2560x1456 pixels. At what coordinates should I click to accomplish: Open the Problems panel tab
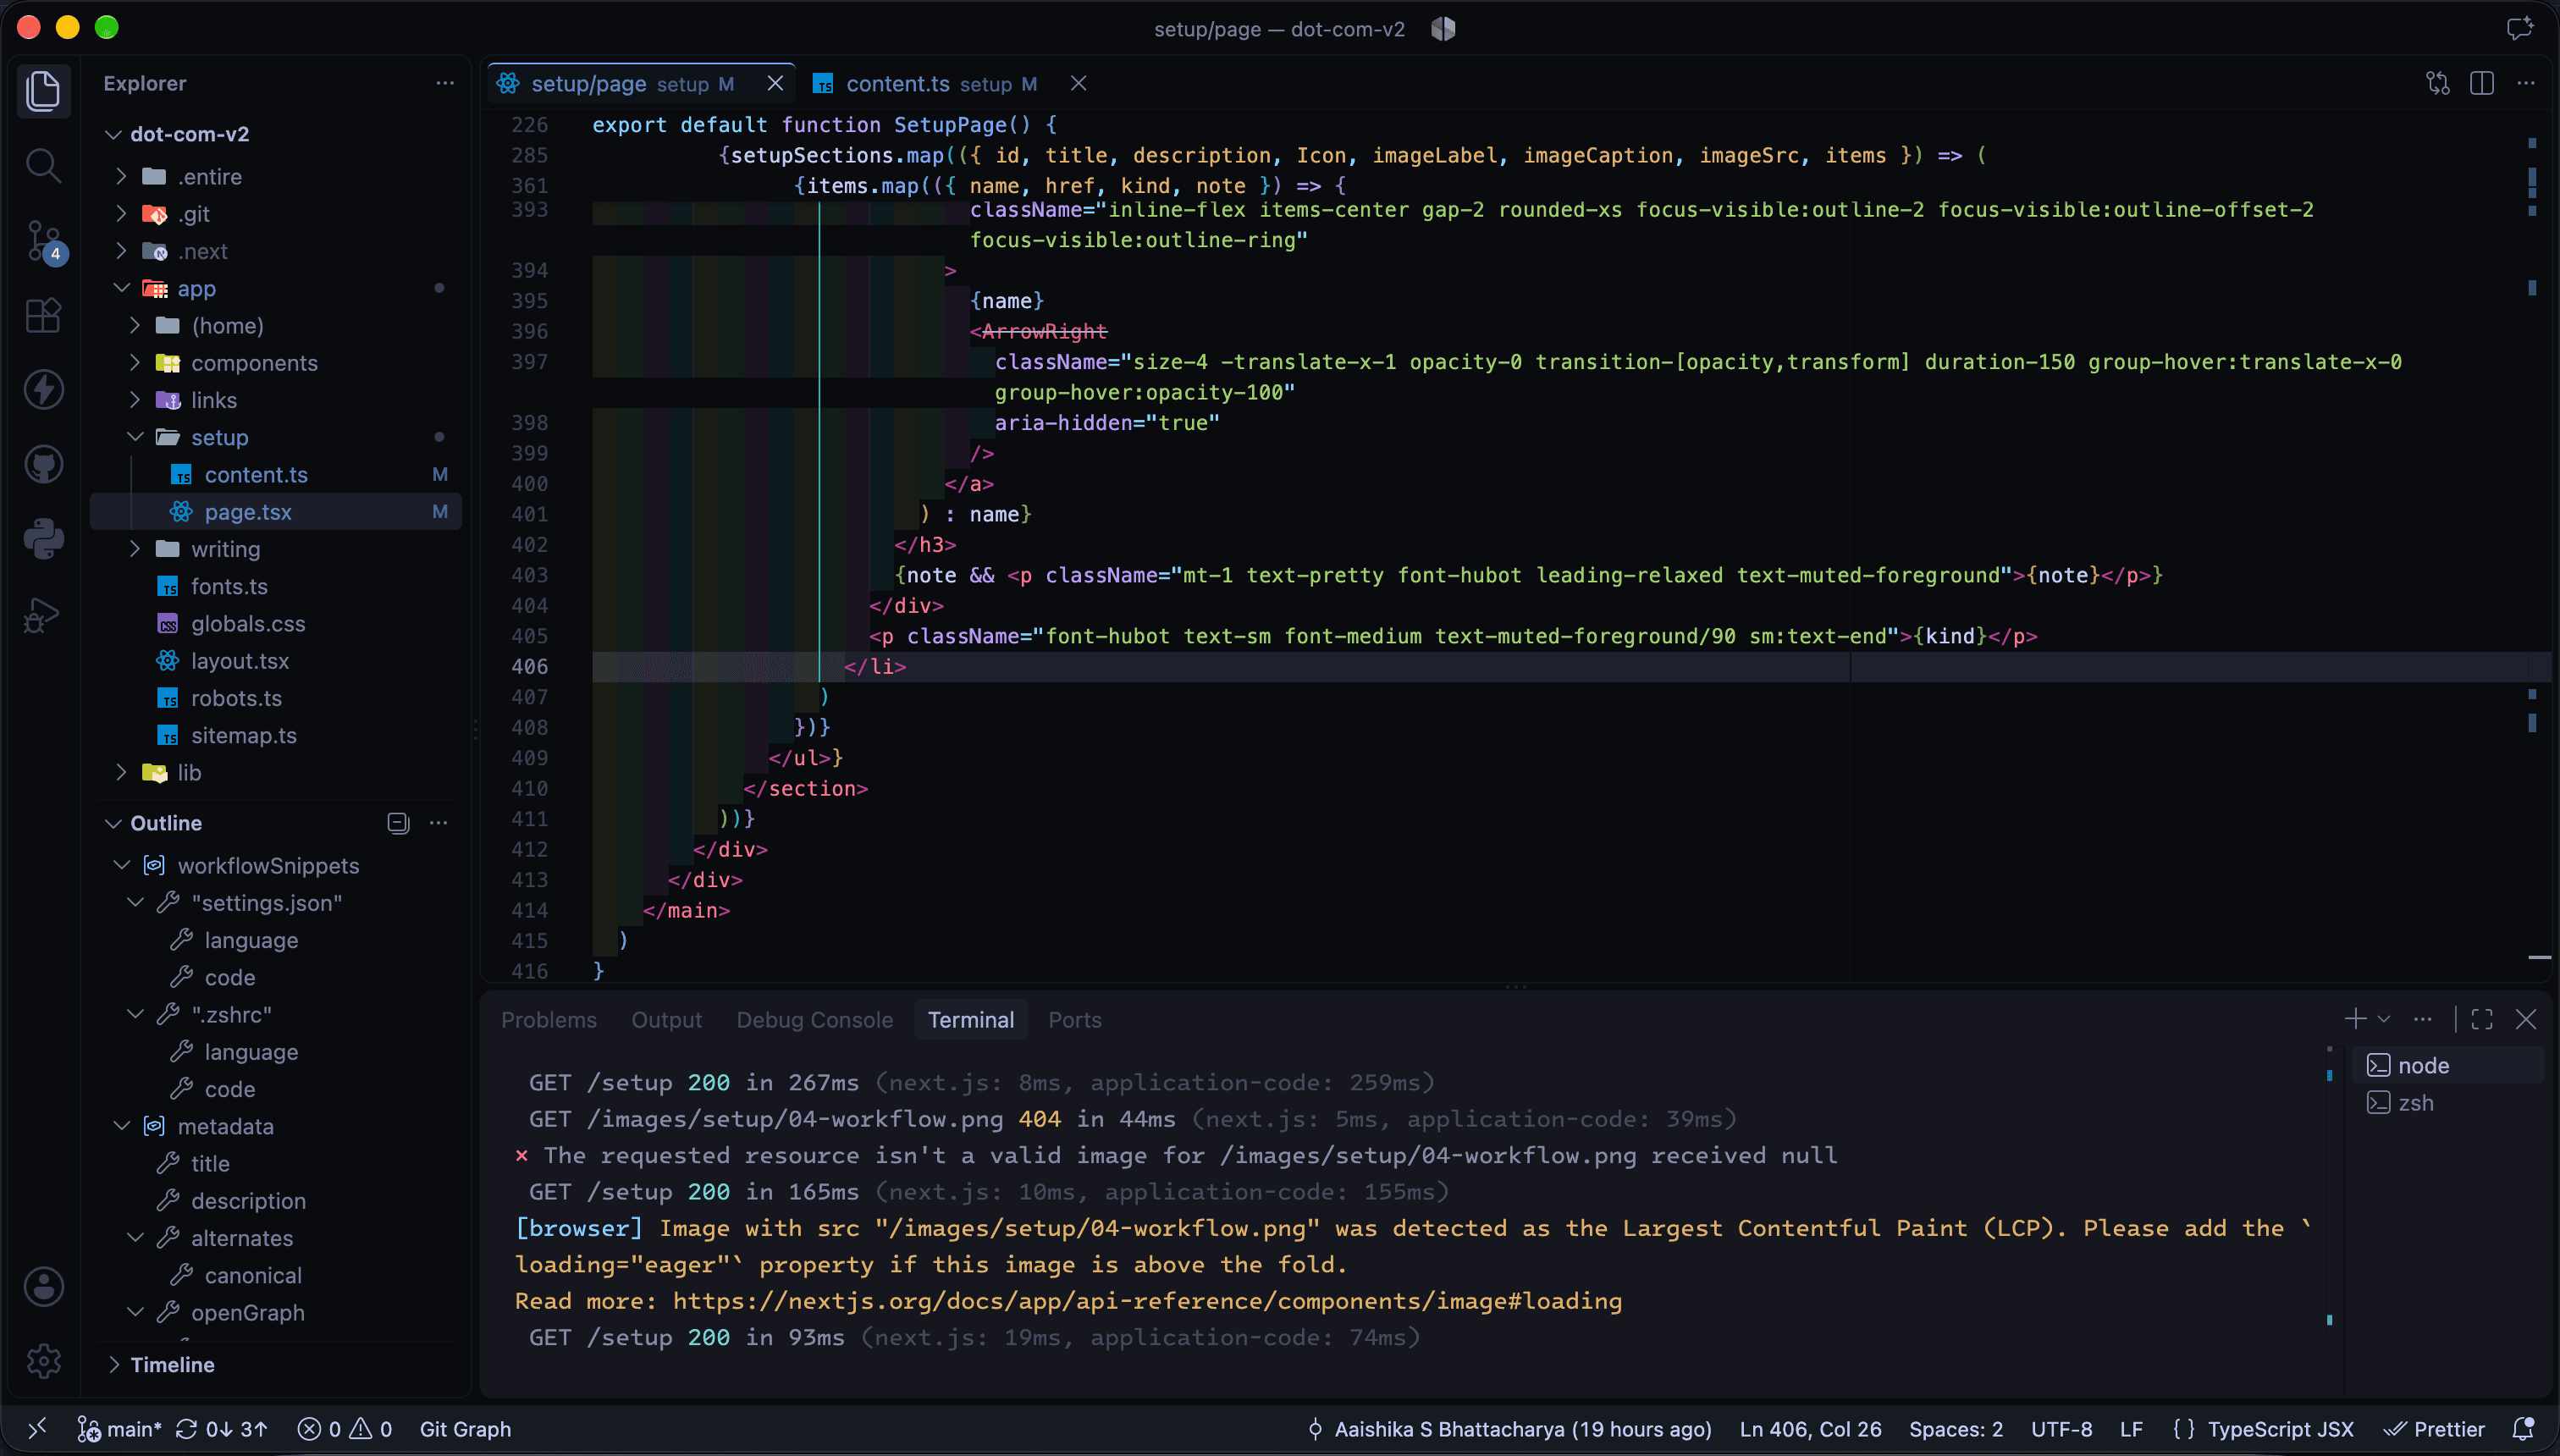click(548, 1020)
